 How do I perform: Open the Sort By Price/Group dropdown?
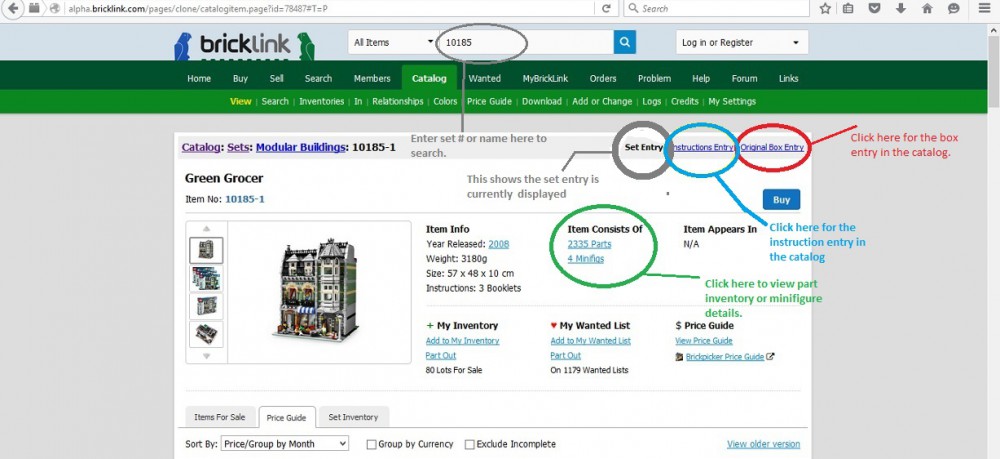(x=284, y=444)
